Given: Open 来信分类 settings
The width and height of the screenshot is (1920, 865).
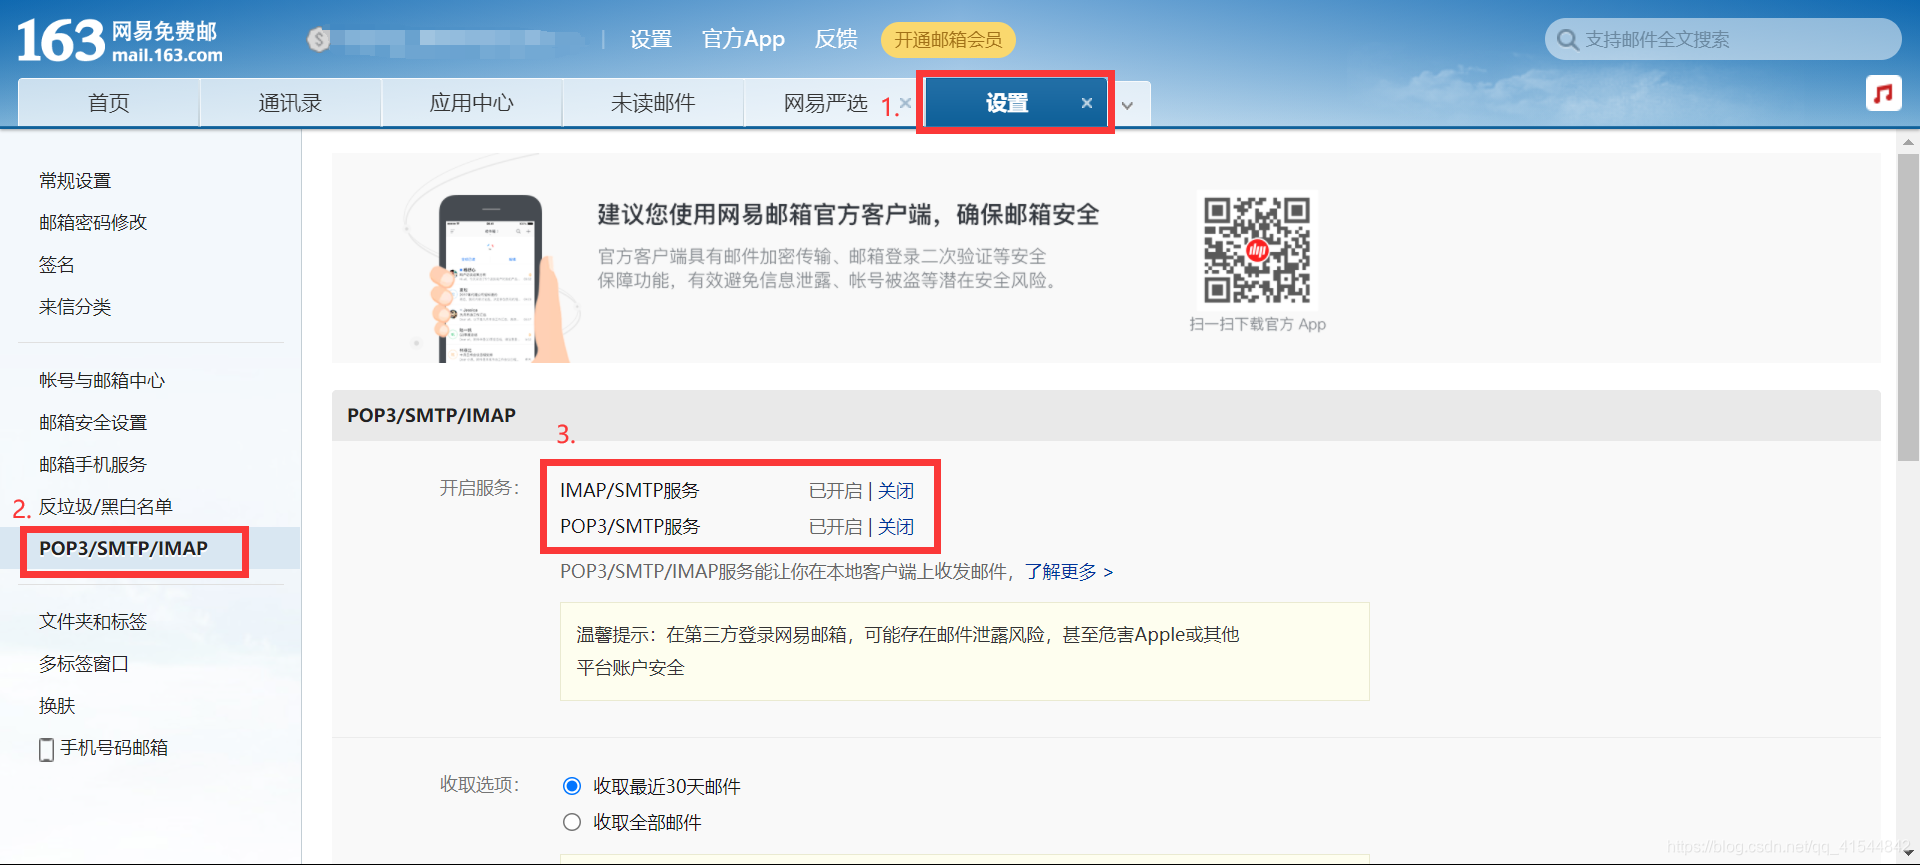Looking at the screenshot, I should point(75,307).
